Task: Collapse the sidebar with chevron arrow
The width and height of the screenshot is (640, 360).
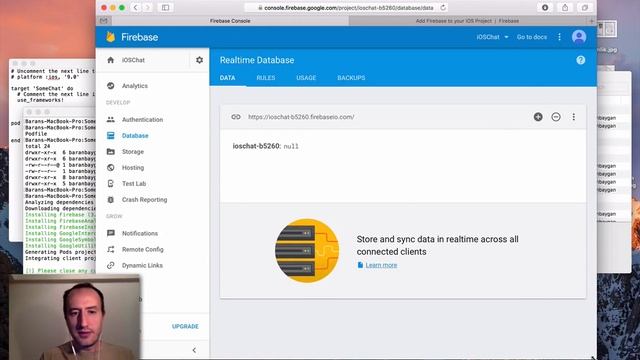Action: click(194, 350)
